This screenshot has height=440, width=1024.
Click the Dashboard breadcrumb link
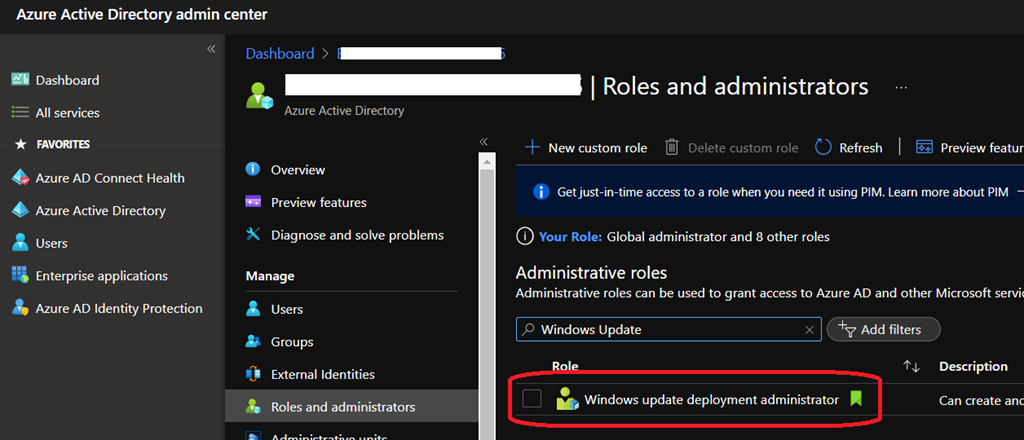pos(279,54)
